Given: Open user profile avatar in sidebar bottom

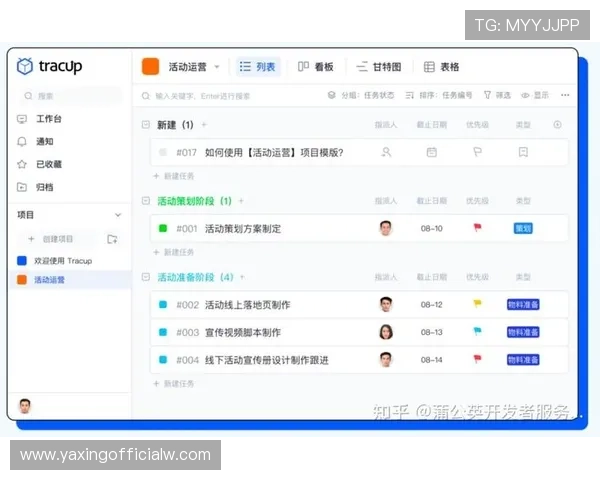Looking at the screenshot, I should click(25, 406).
